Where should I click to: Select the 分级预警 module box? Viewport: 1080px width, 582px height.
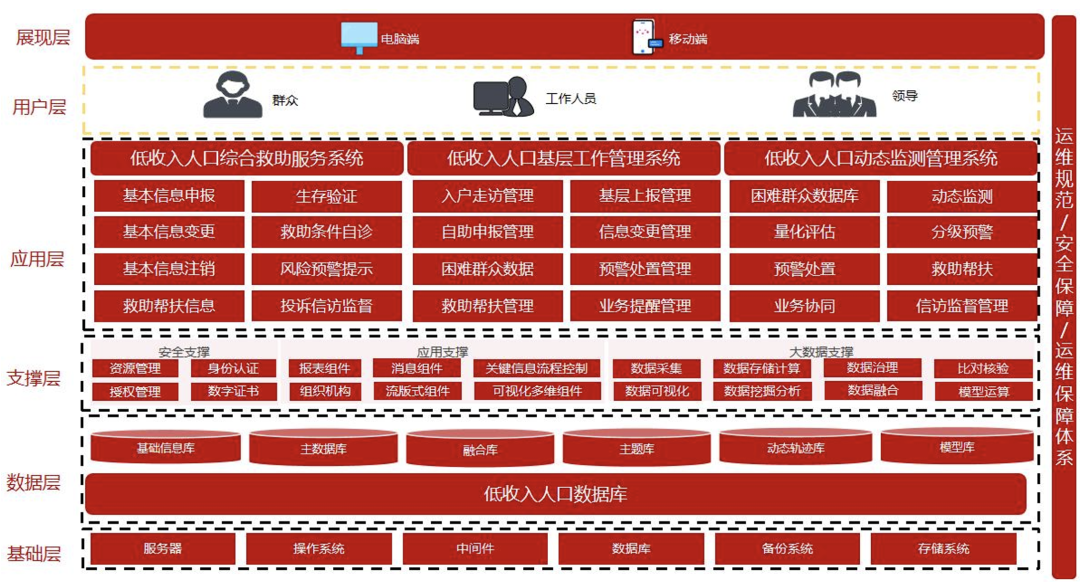click(961, 232)
